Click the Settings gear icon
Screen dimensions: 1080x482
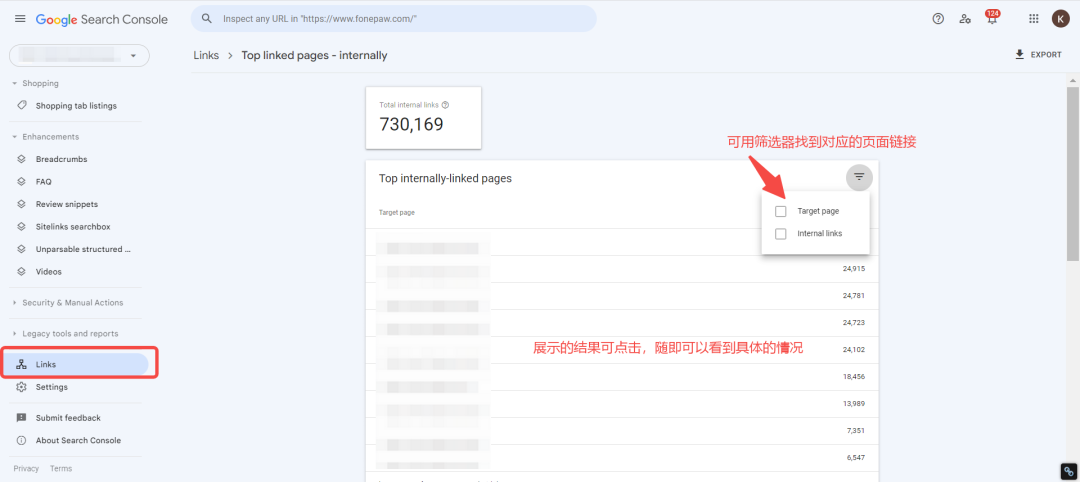[x=22, y=387]
